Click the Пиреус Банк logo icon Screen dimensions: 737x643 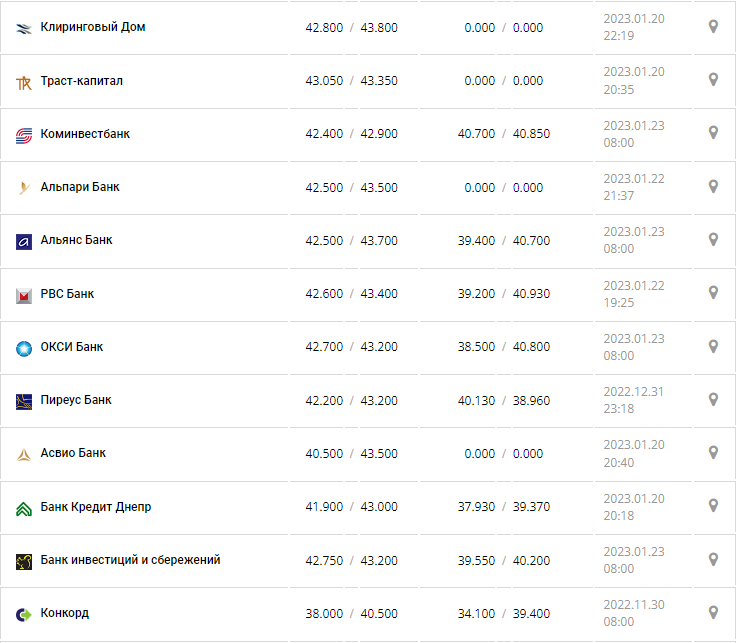click(24, 401)
